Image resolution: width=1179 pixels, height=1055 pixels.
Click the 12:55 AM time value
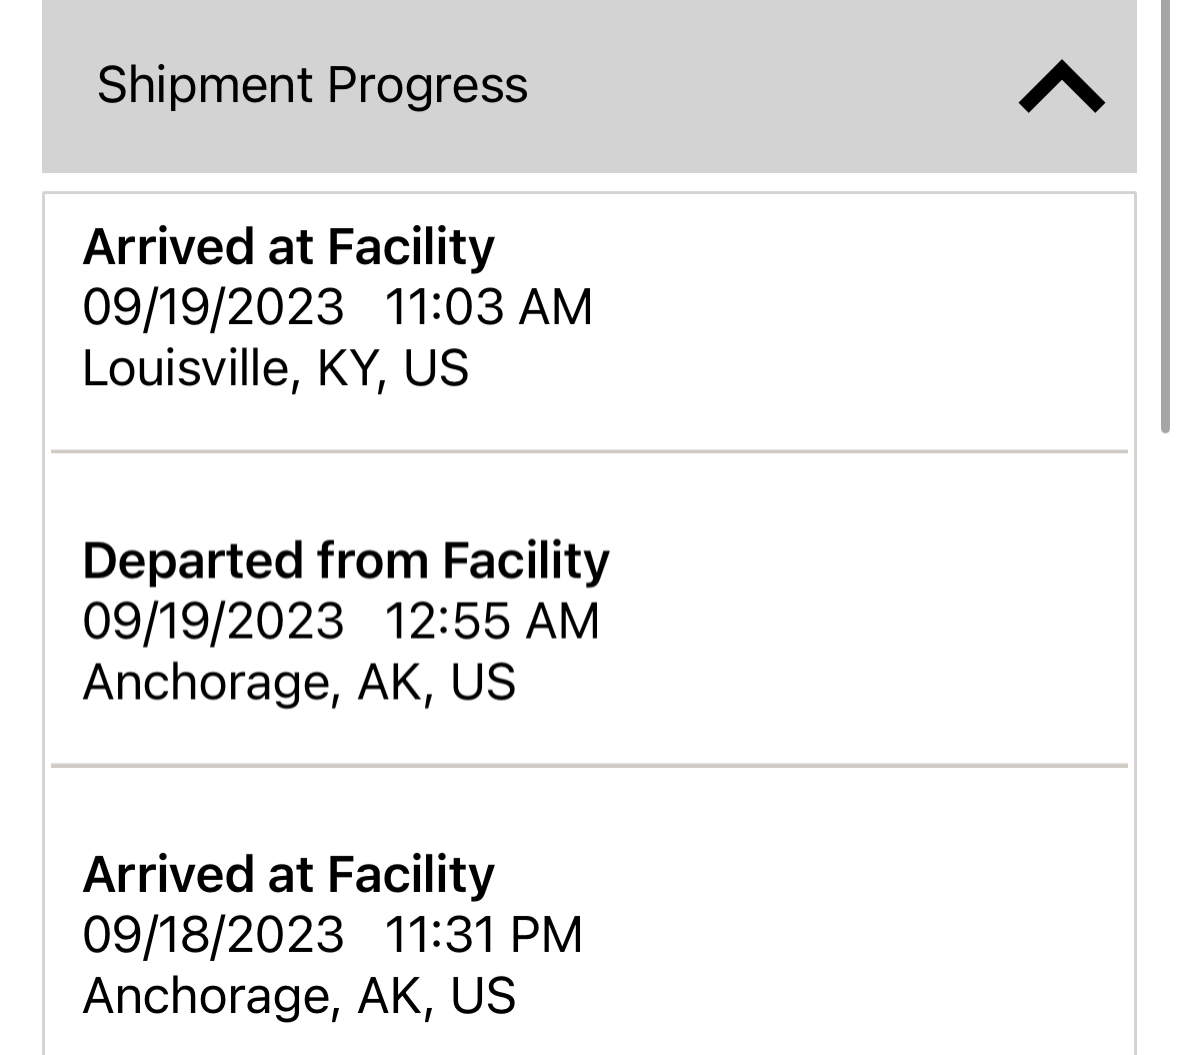click(492, 622)
